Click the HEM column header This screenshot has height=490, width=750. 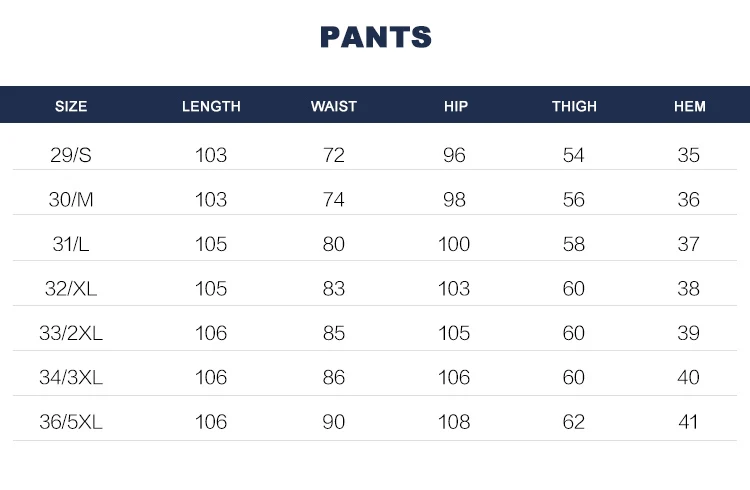690,106
